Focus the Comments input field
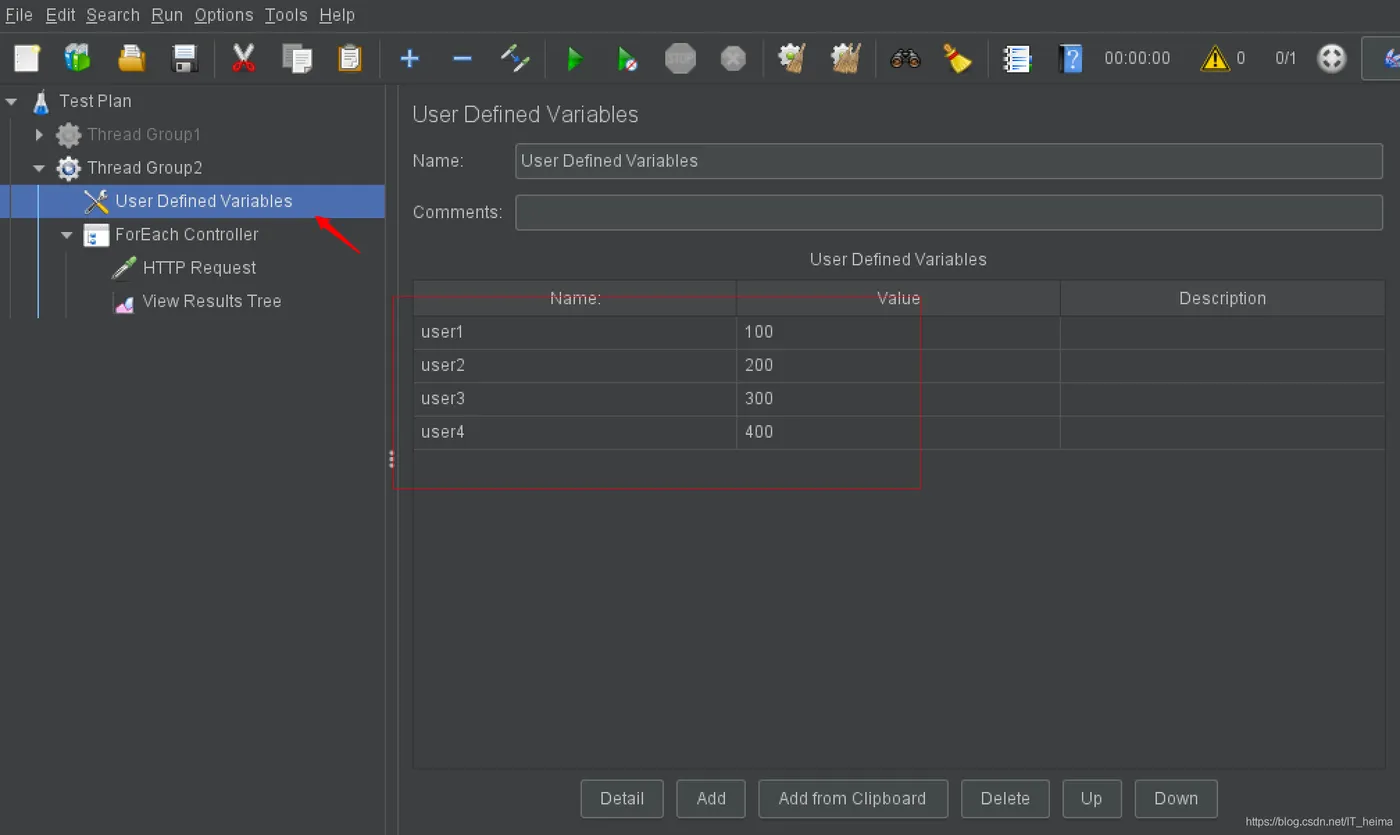Viewport: 1400px width, 835px height. click(x=949, y=212)
